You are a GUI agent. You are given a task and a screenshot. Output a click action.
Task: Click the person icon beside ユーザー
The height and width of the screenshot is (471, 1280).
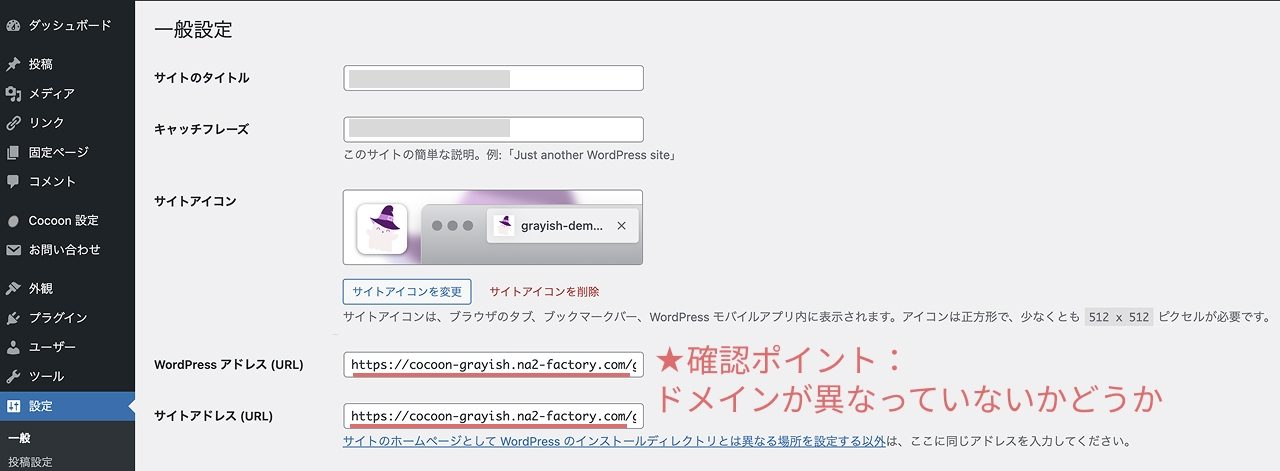pos(13,347)
